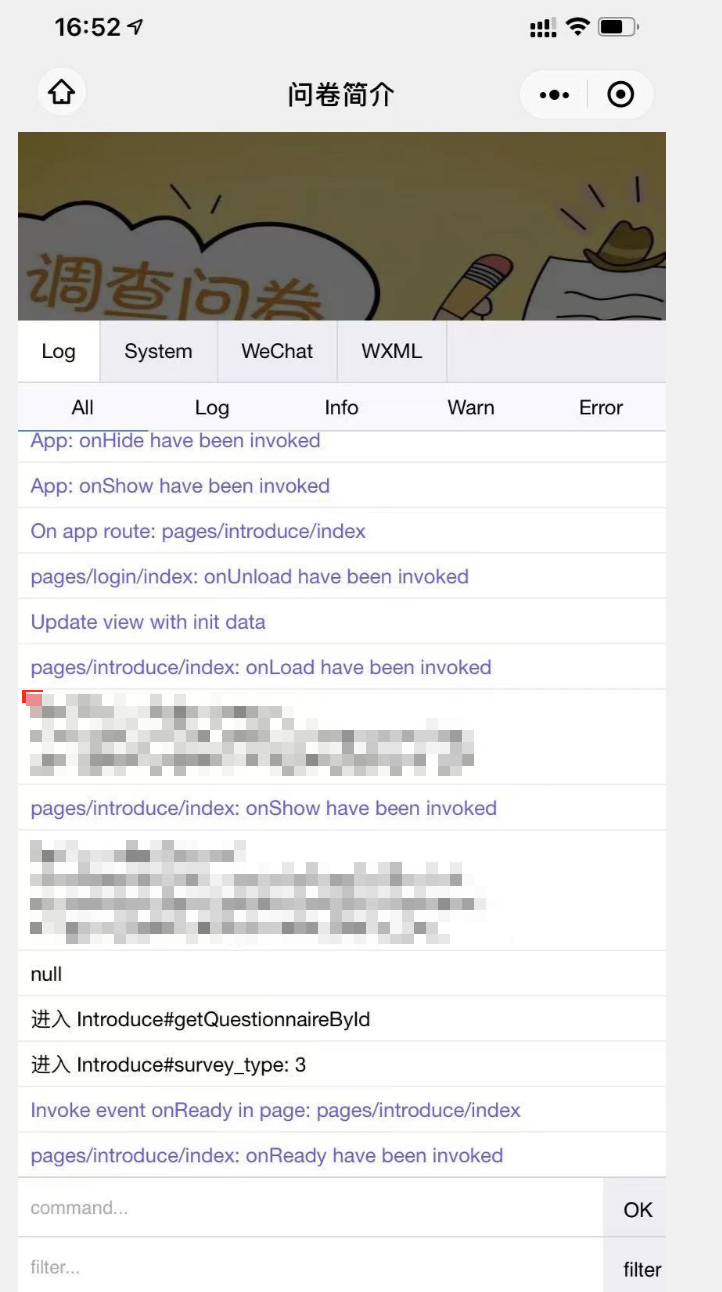Focus the filter text field
Image resolution: width=722 pixels, height=1292 pixels.
310,1266
